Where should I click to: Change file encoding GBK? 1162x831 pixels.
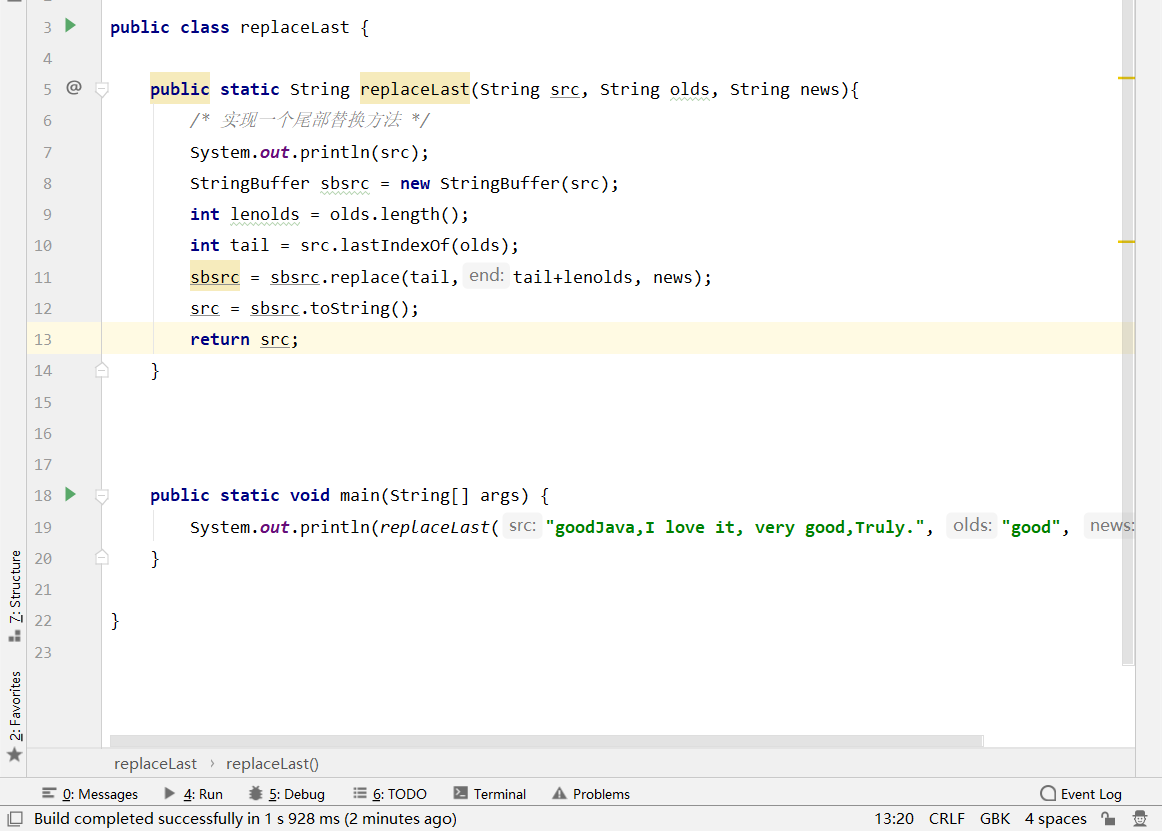click(x=995, y=818)
